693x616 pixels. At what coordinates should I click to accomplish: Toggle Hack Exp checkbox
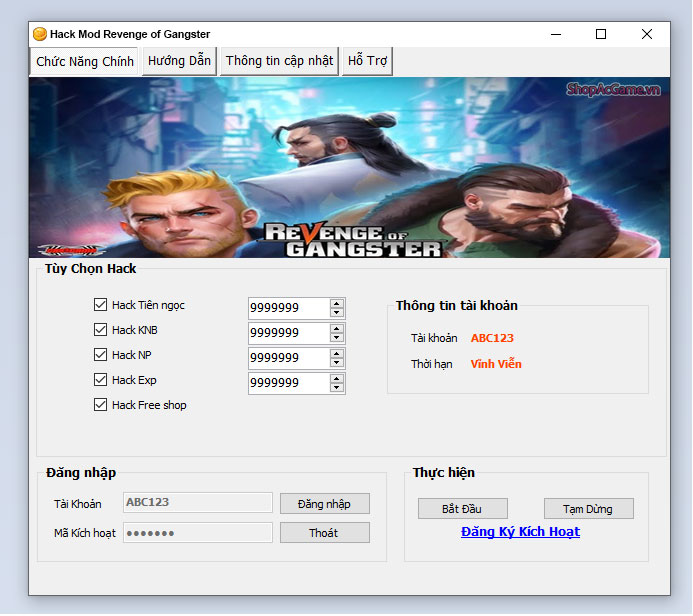coord(100,380)
